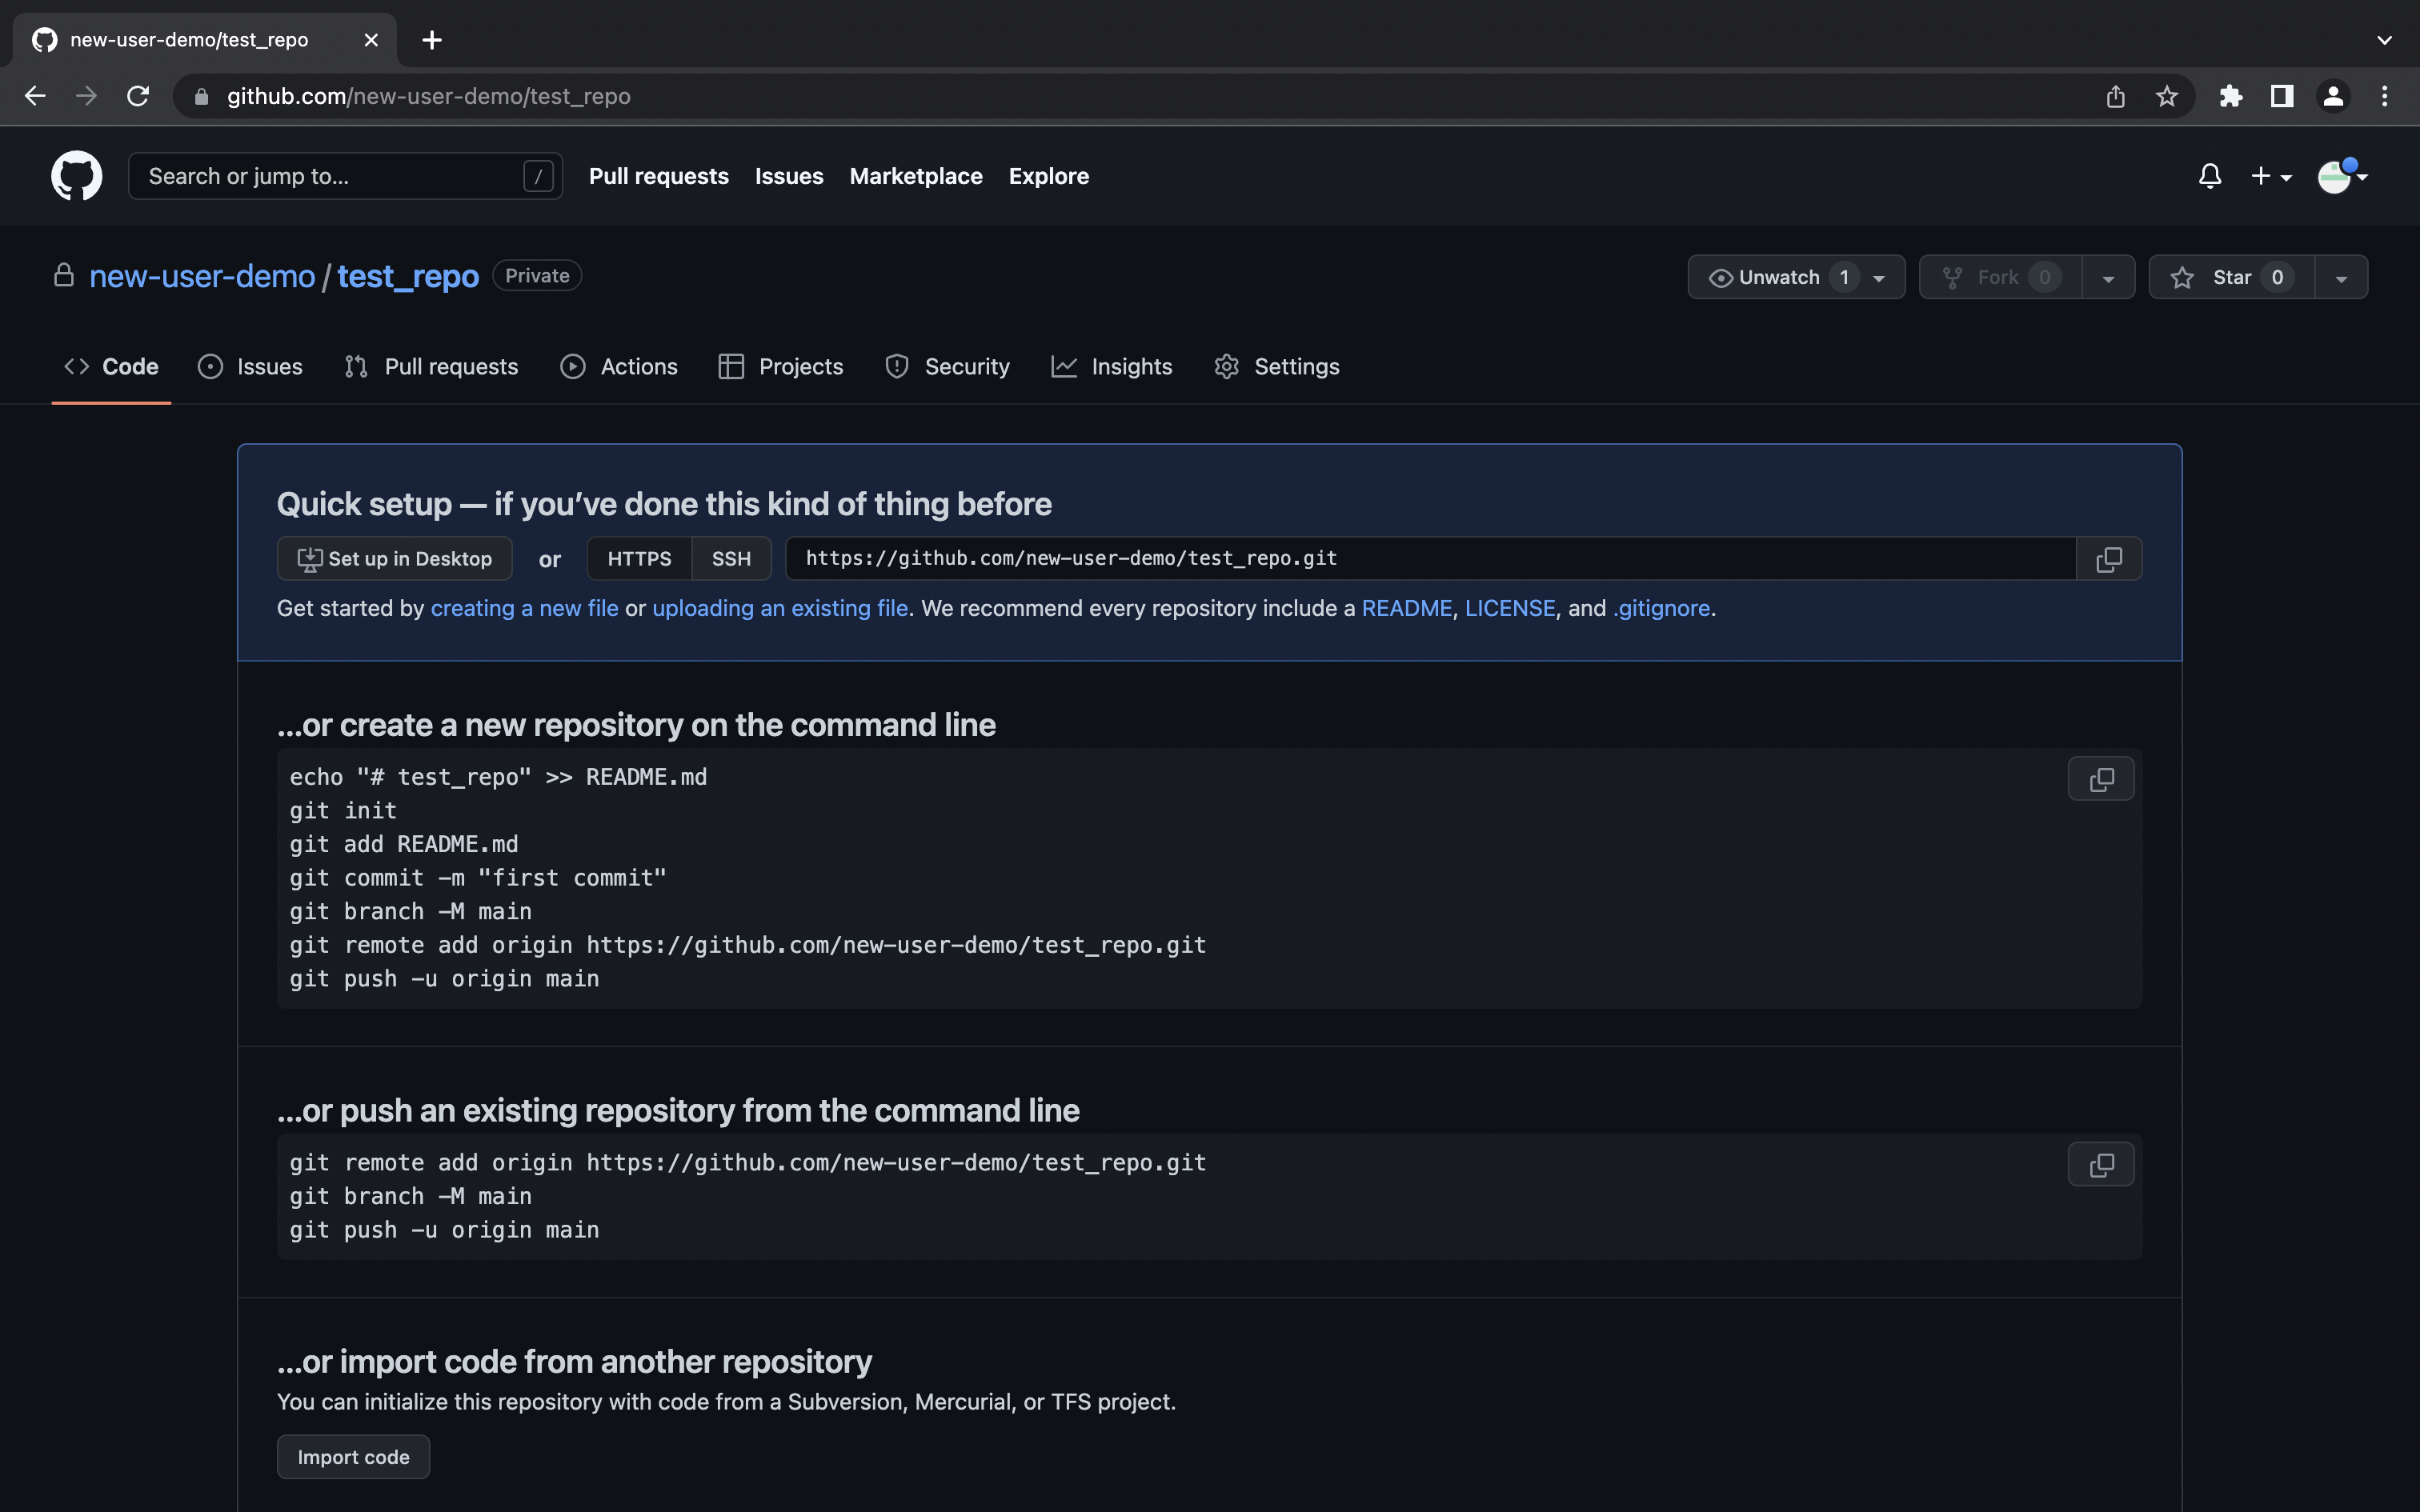Open the tab search chevron
Viewport: 2420px width, 1512px height.
pyautogui.click(x=2385, y=40)
